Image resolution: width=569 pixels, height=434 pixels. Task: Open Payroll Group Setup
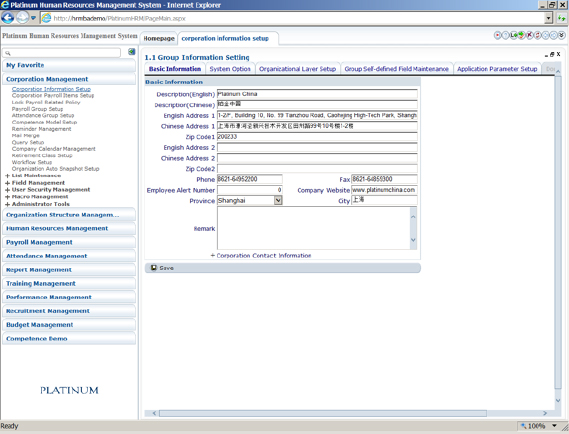point(37,109)
